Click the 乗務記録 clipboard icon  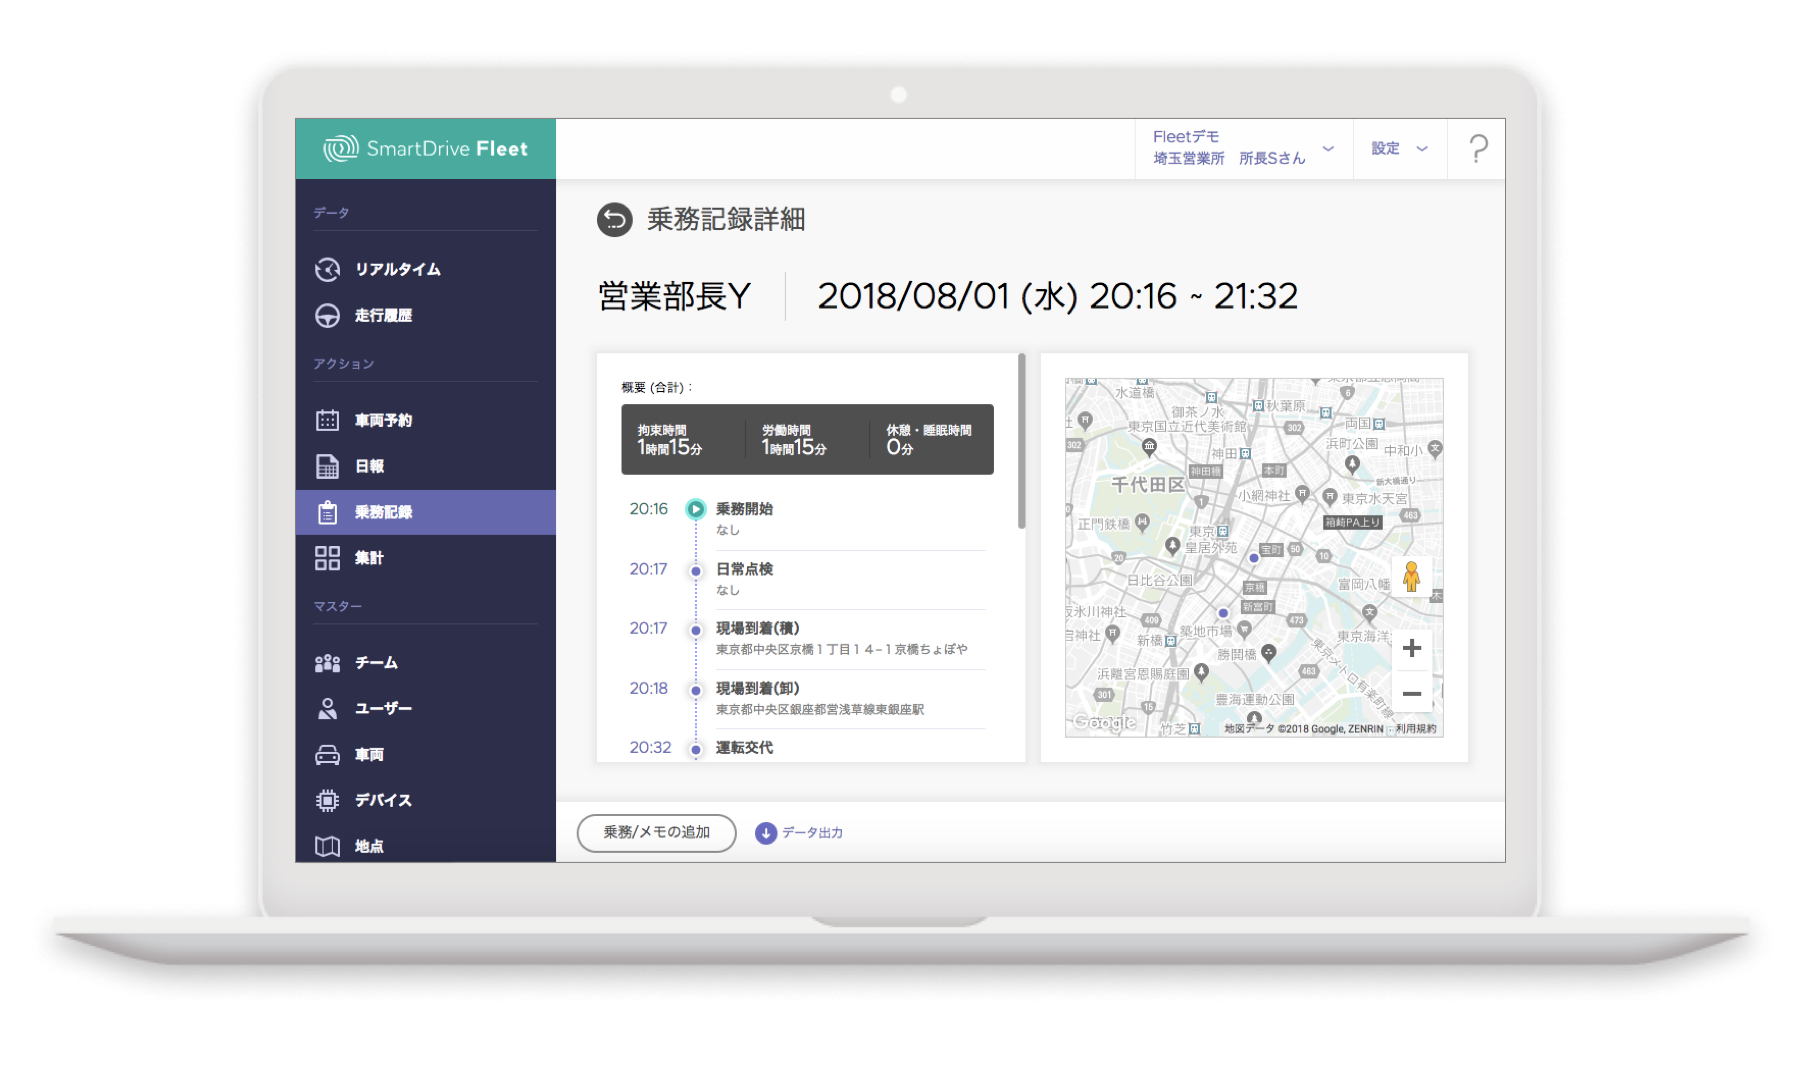(328, 513)
